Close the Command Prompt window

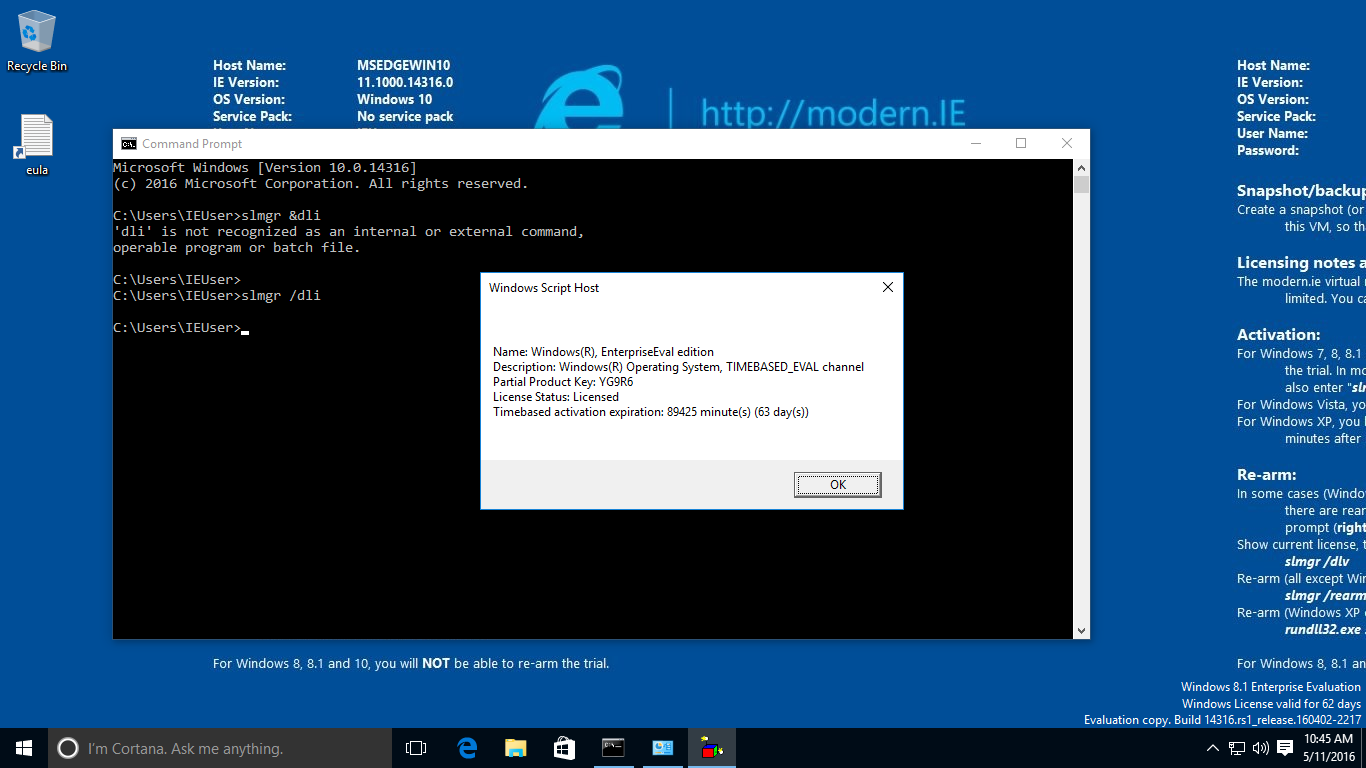tap(1067, 144)
